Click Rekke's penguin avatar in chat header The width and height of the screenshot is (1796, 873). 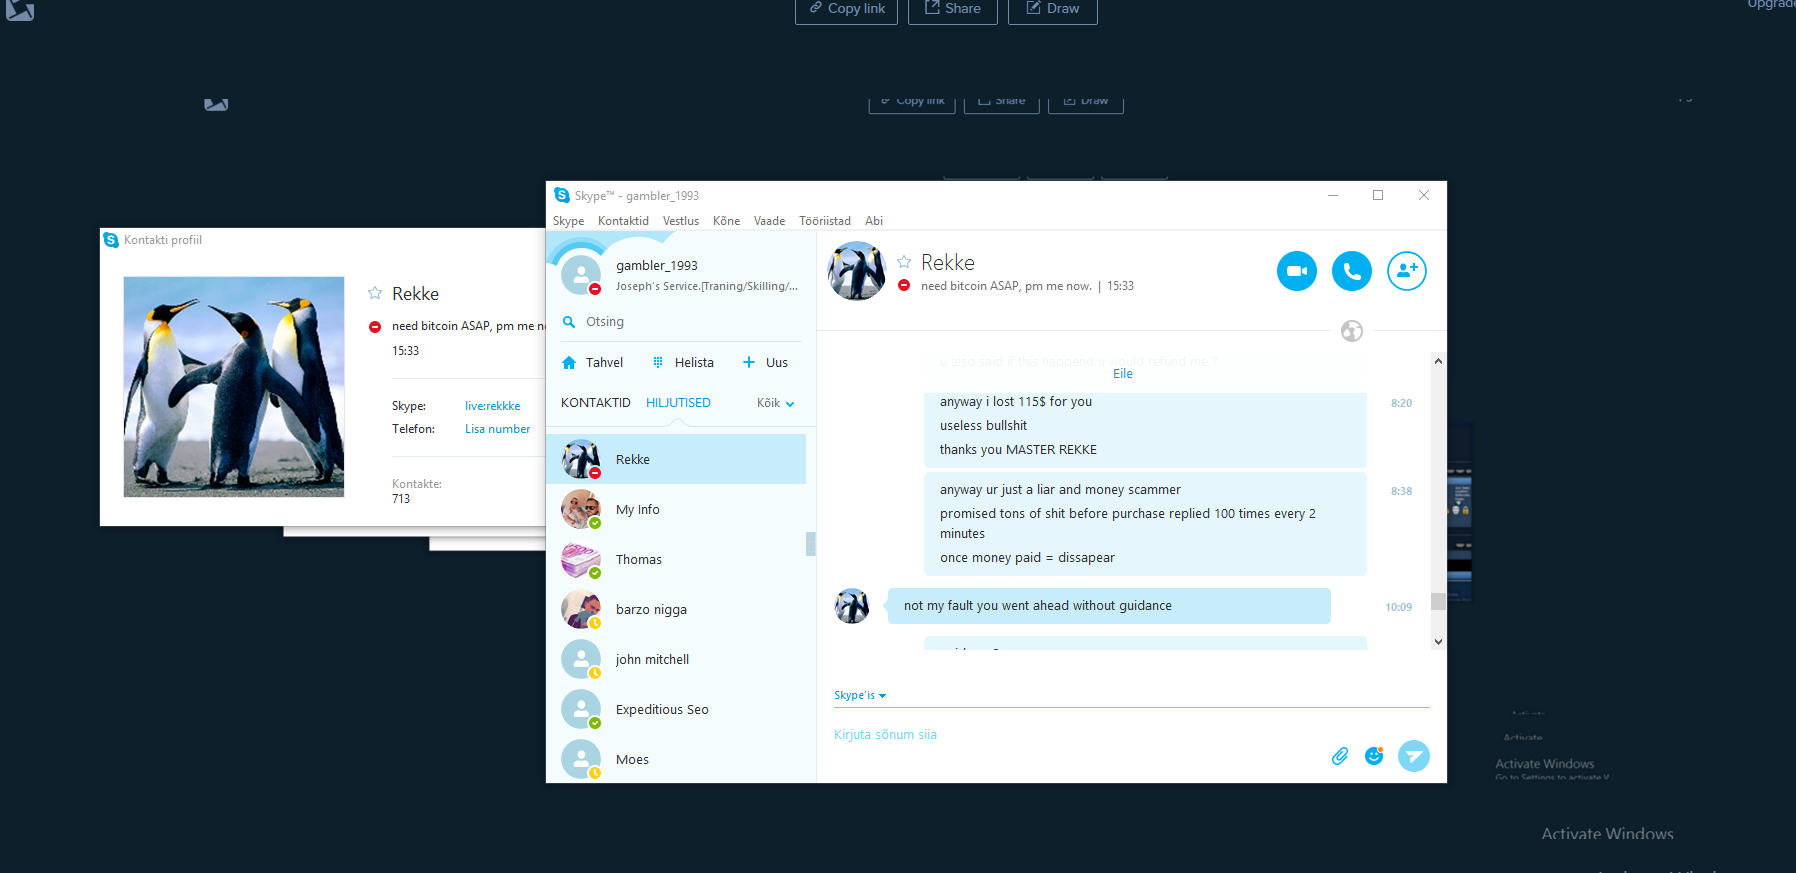click(x=856, y=271)
